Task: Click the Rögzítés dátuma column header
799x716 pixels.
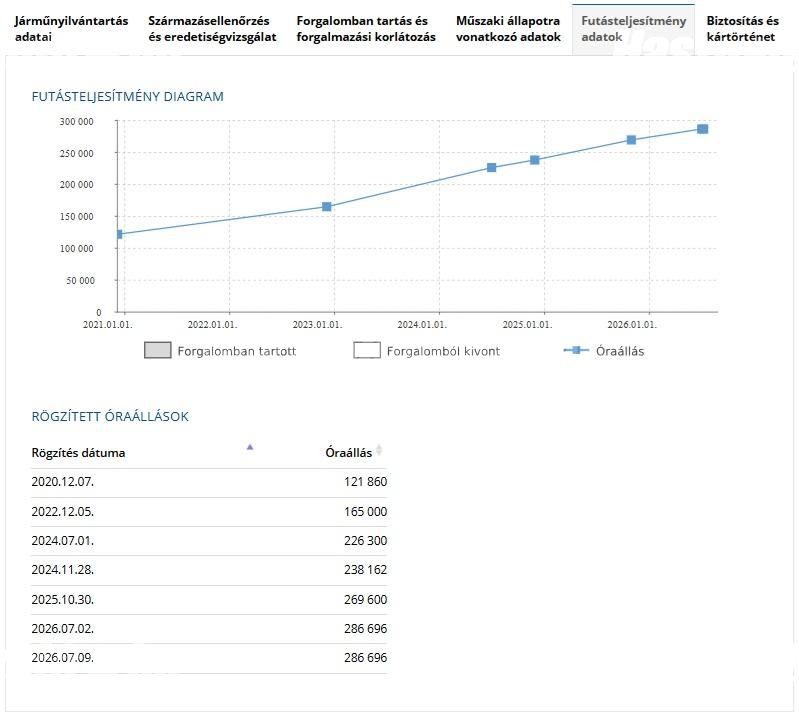Action: [x=78, y=453]
